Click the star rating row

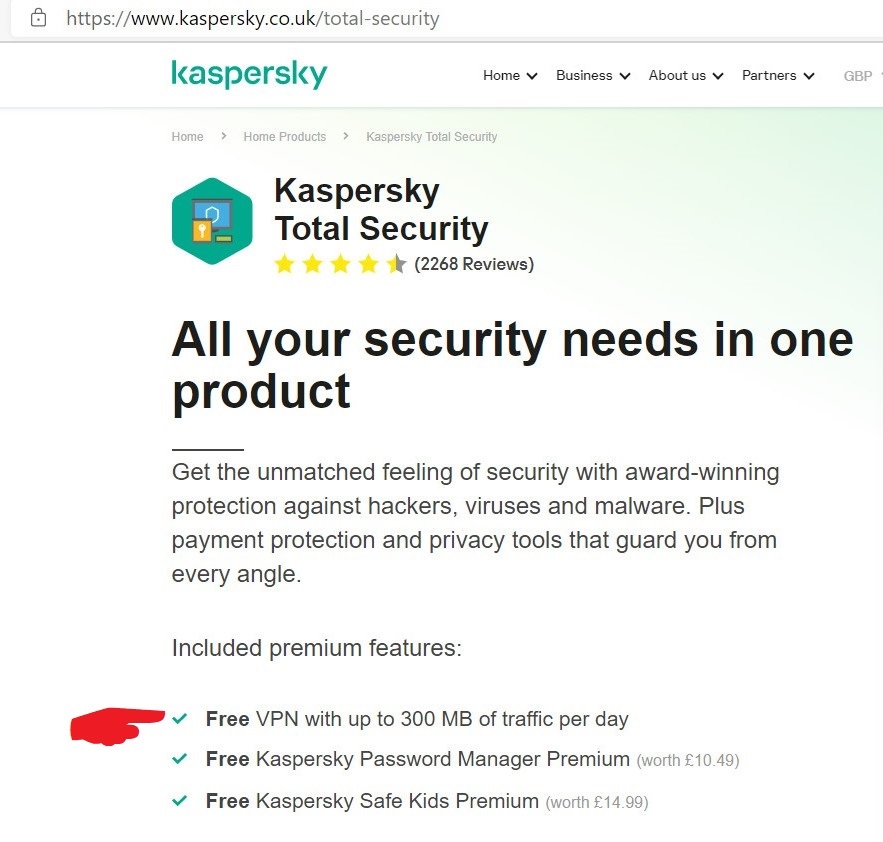pos(340,264)
